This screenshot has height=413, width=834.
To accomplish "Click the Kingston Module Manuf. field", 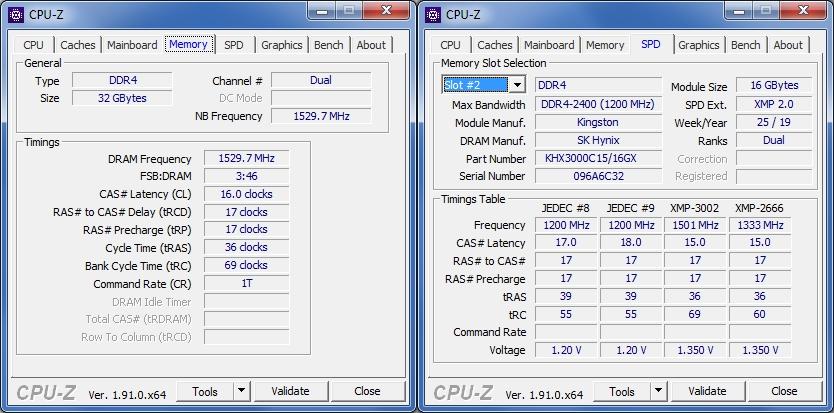I will coord(598,122).
